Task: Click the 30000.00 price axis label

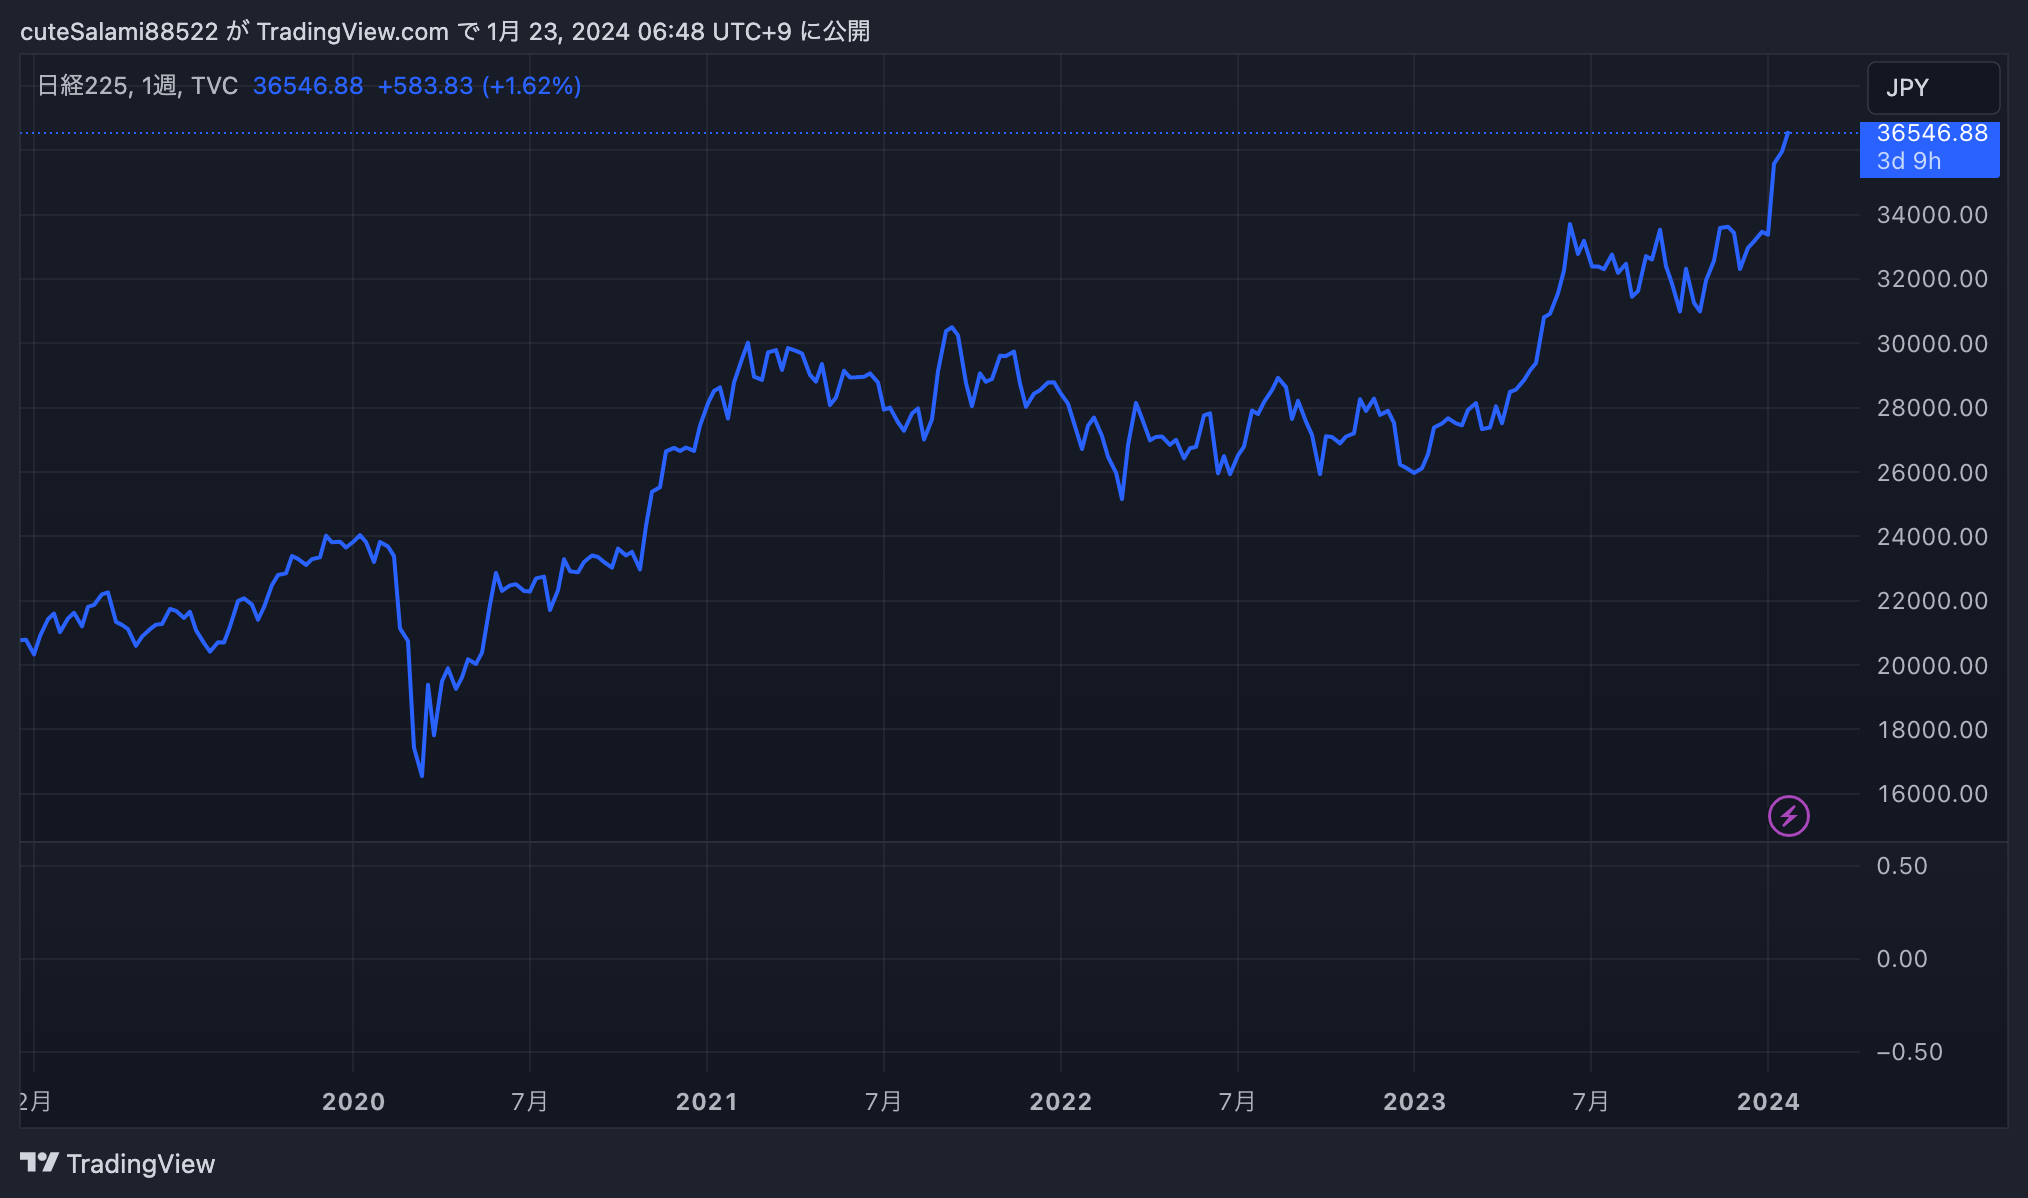Action: tap(1932, 344)
